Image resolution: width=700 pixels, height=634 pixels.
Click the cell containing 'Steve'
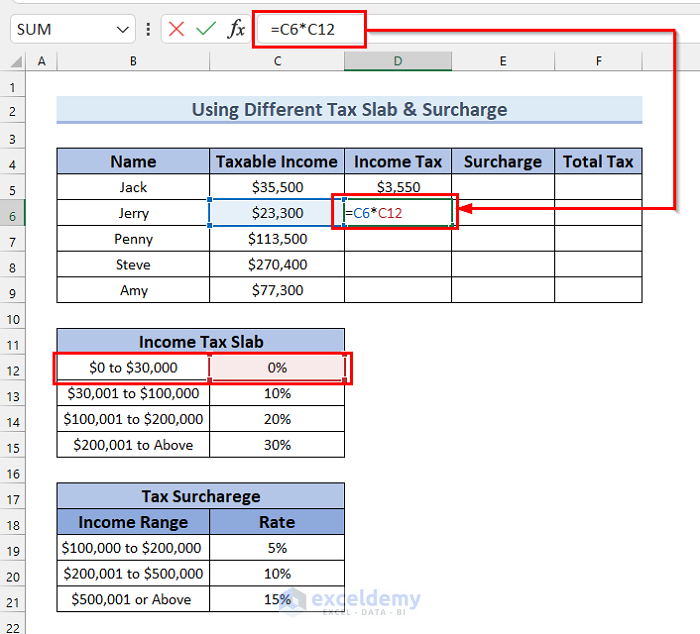coord(133,264)
